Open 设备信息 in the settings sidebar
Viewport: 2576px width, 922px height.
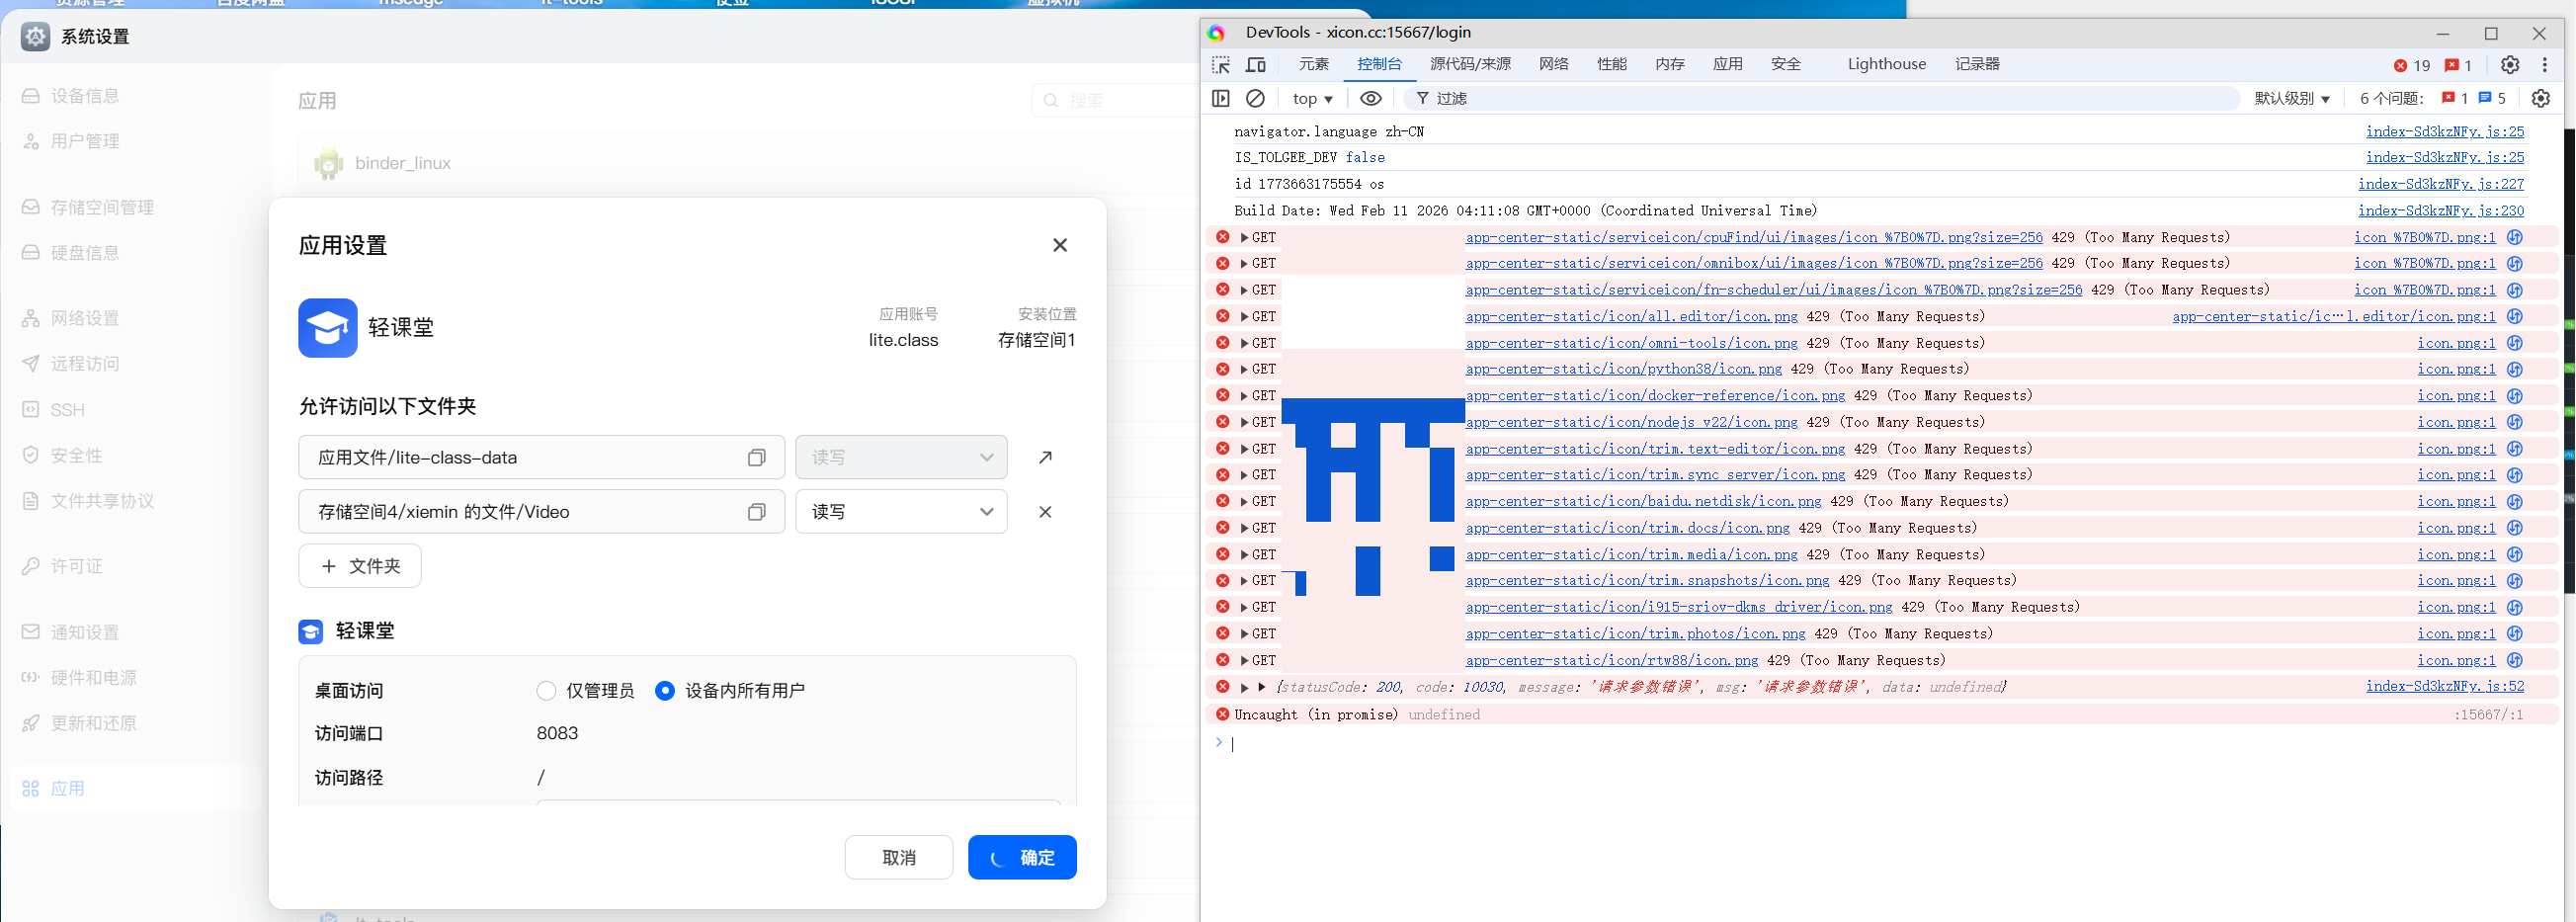coord(85,96)
